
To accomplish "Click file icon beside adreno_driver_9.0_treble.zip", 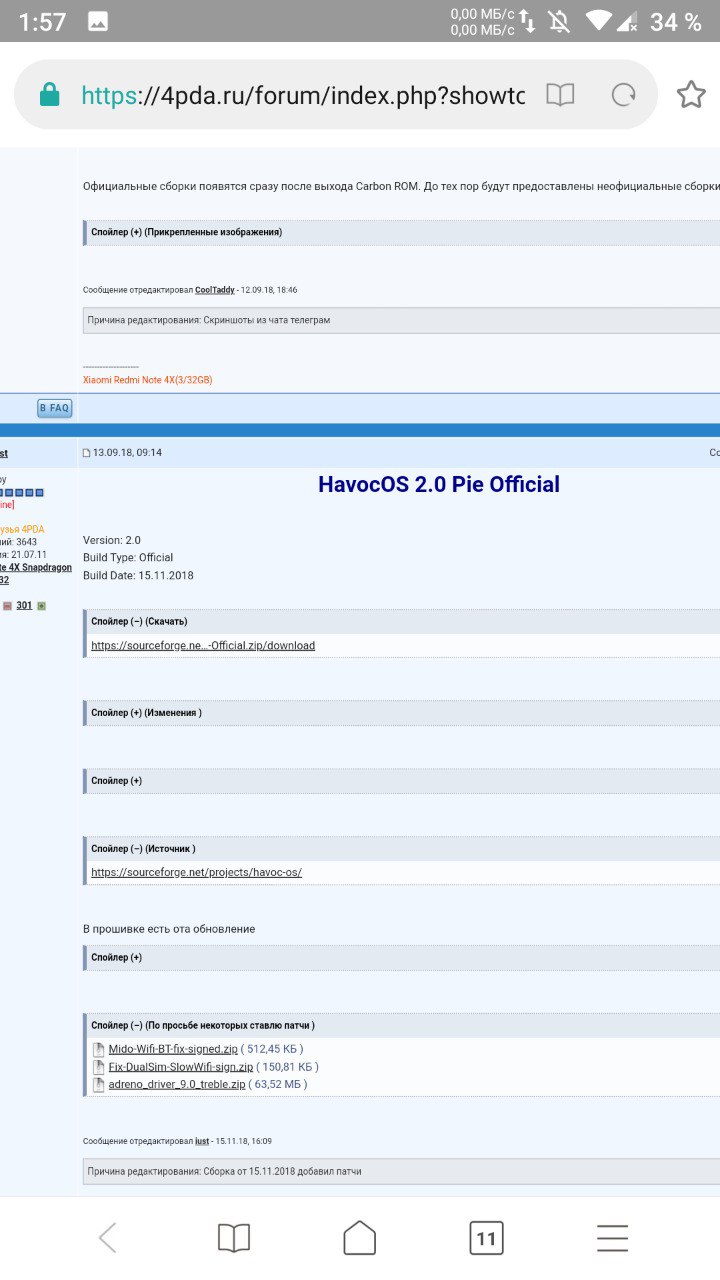I will coord(98,1084).
